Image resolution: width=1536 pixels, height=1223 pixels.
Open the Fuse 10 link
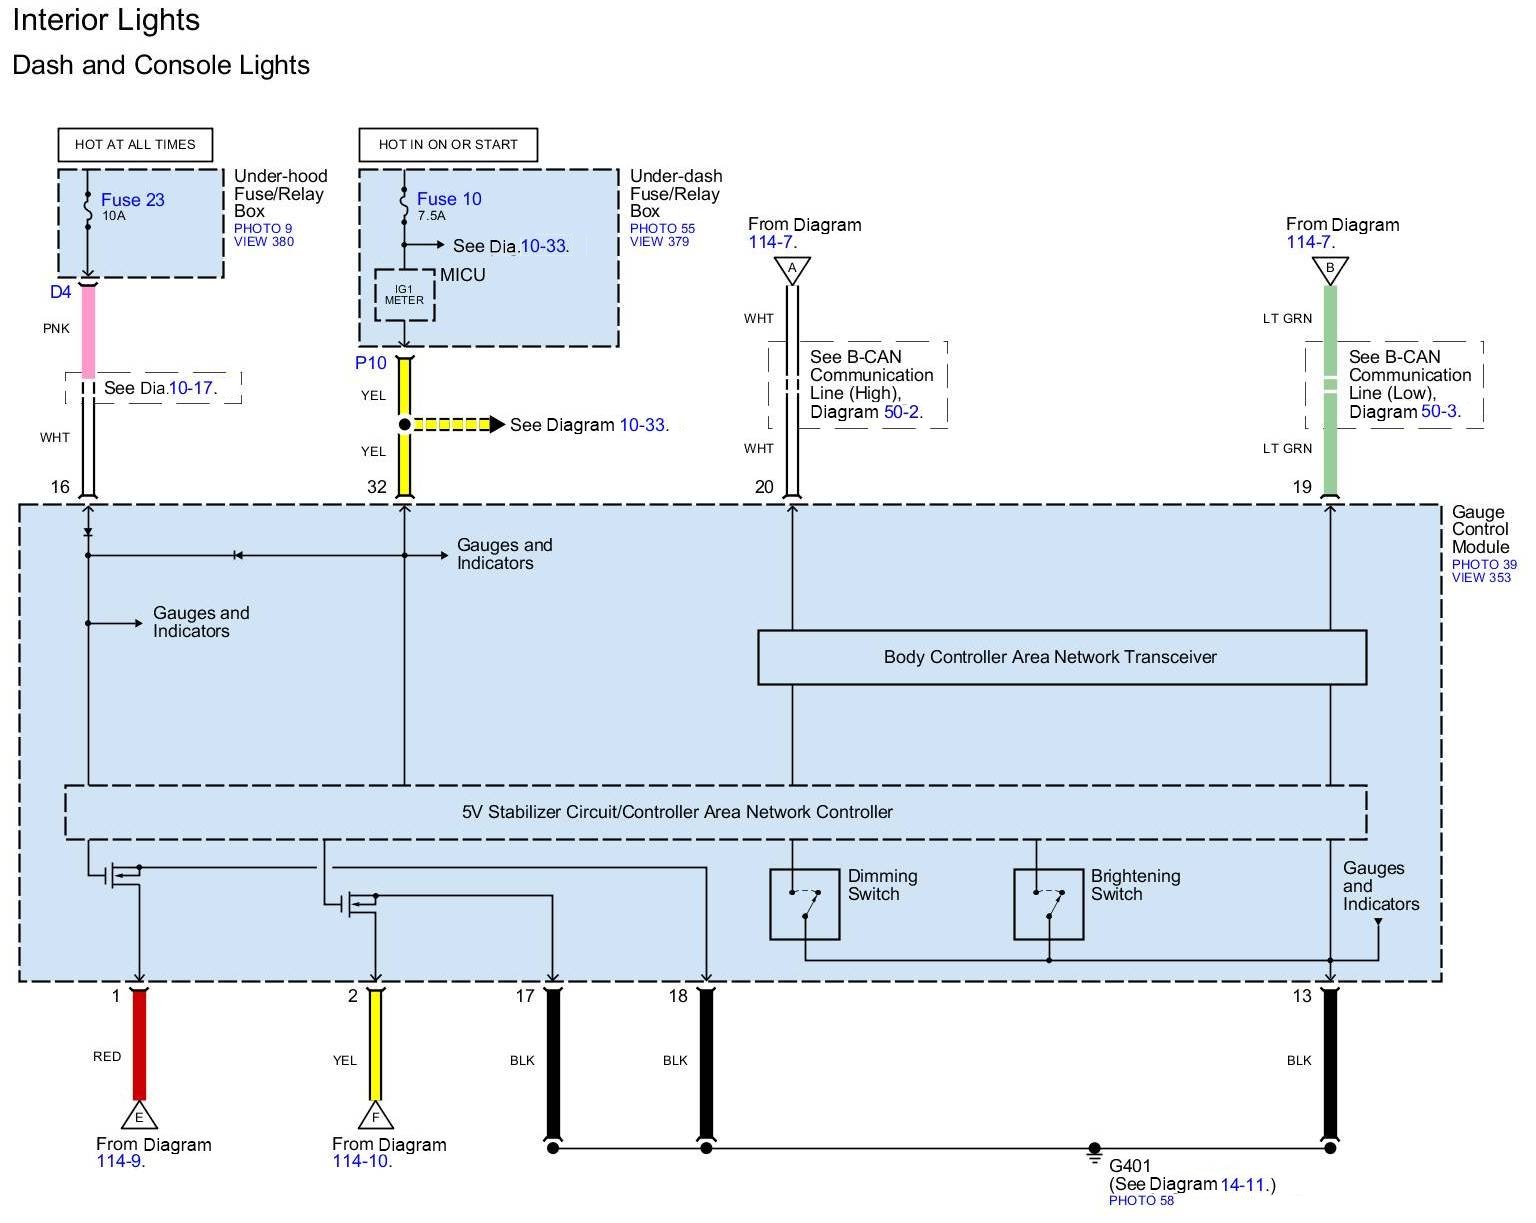pyautogui.click(x=449, y=199)
